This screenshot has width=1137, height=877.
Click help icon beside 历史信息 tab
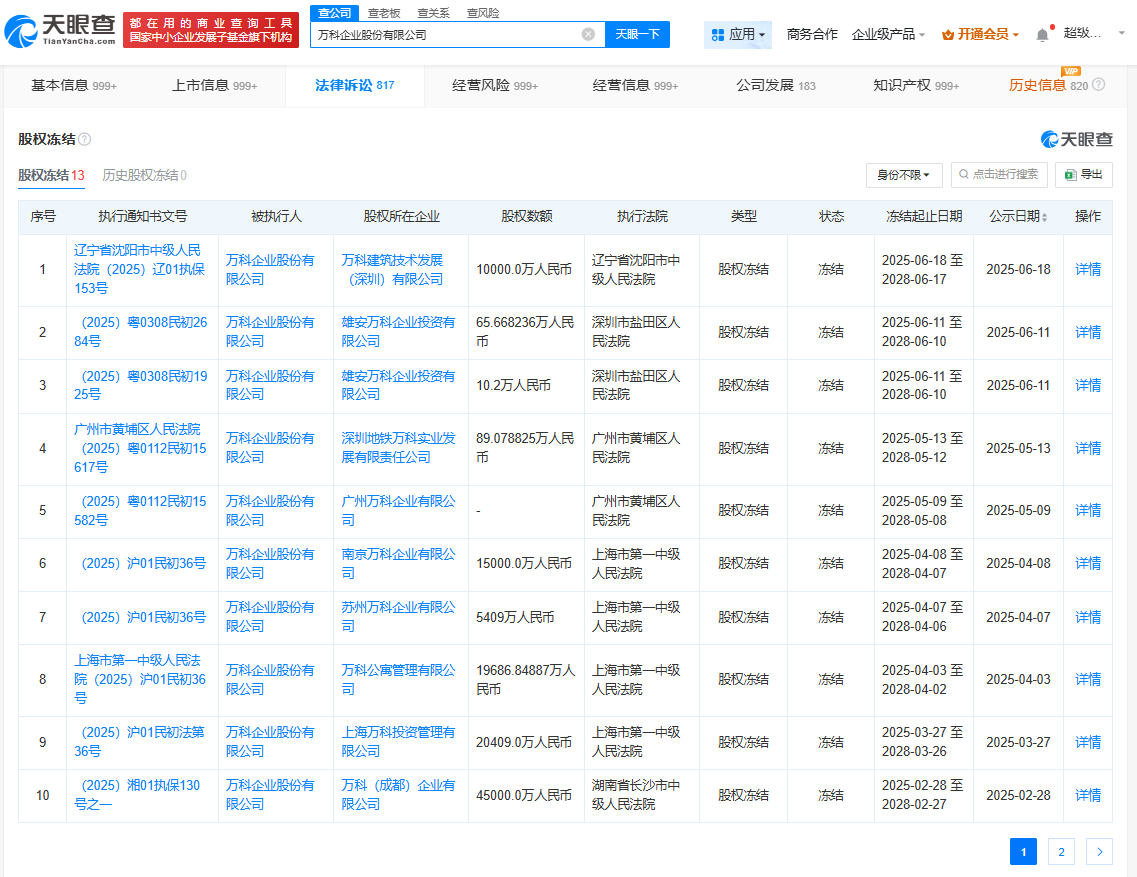click(1099, 85)
